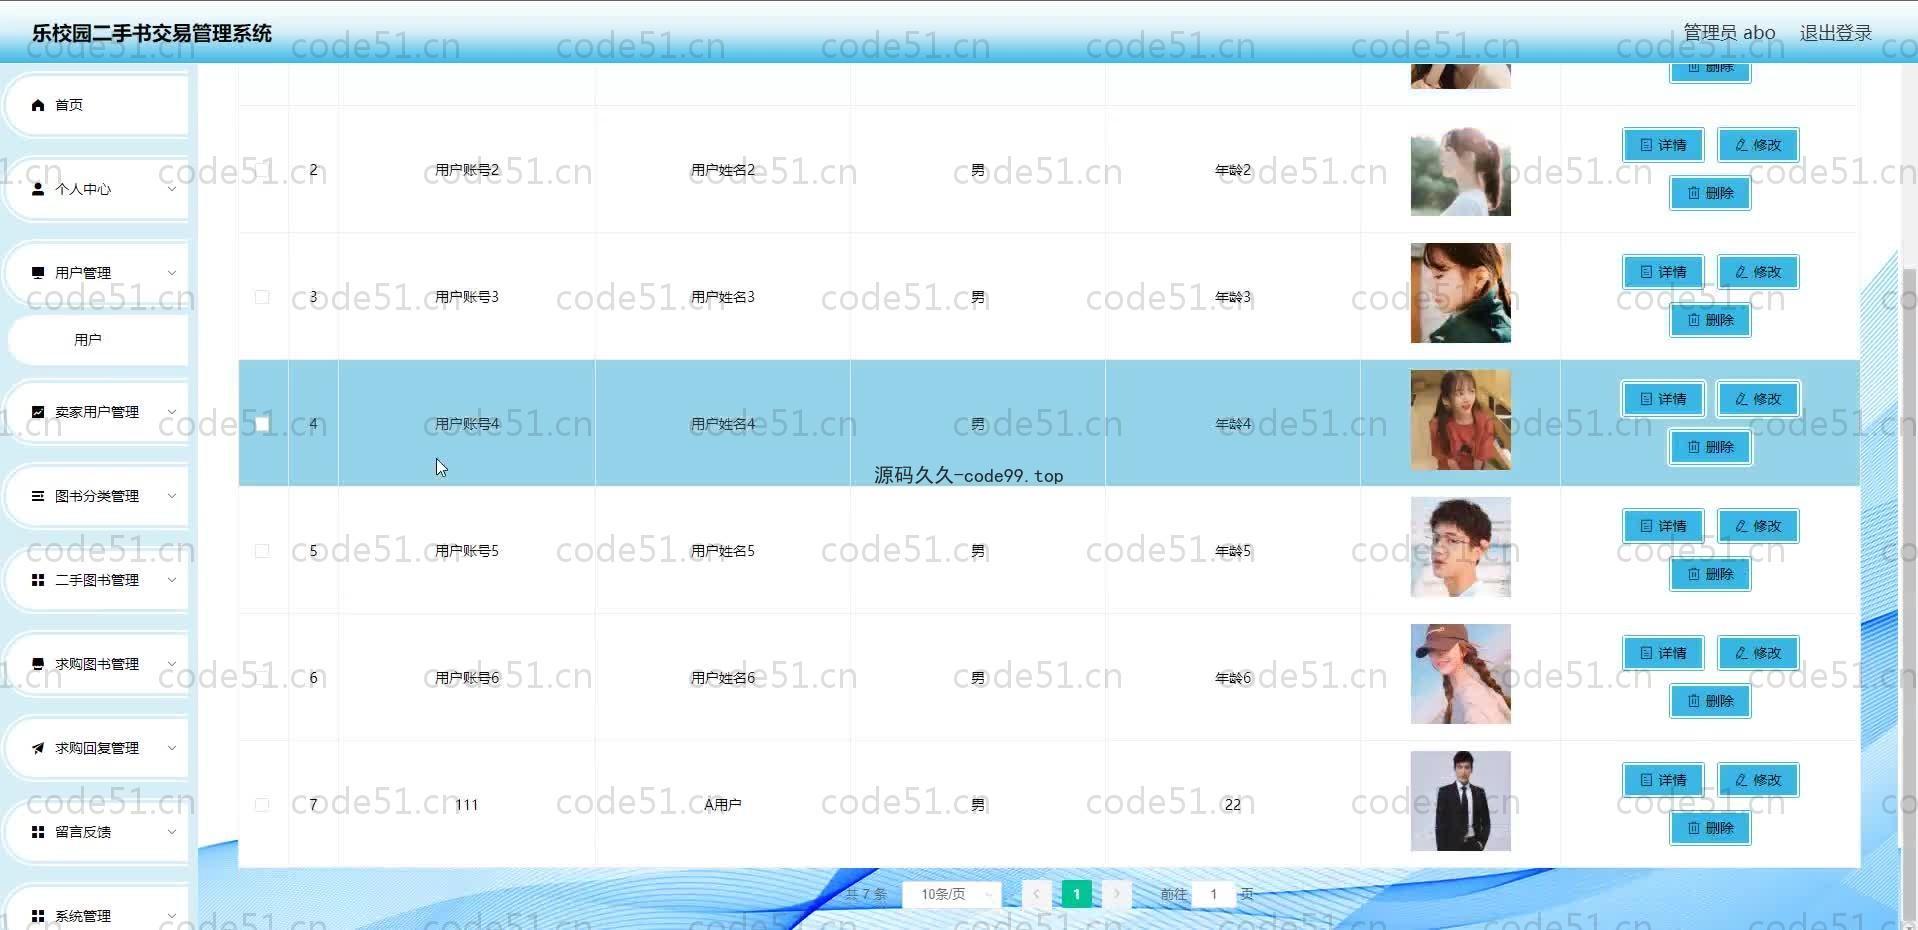Screen dimensions: 1918x930
Task: Click the home icon beside 首页
Action: click(38, 105)
